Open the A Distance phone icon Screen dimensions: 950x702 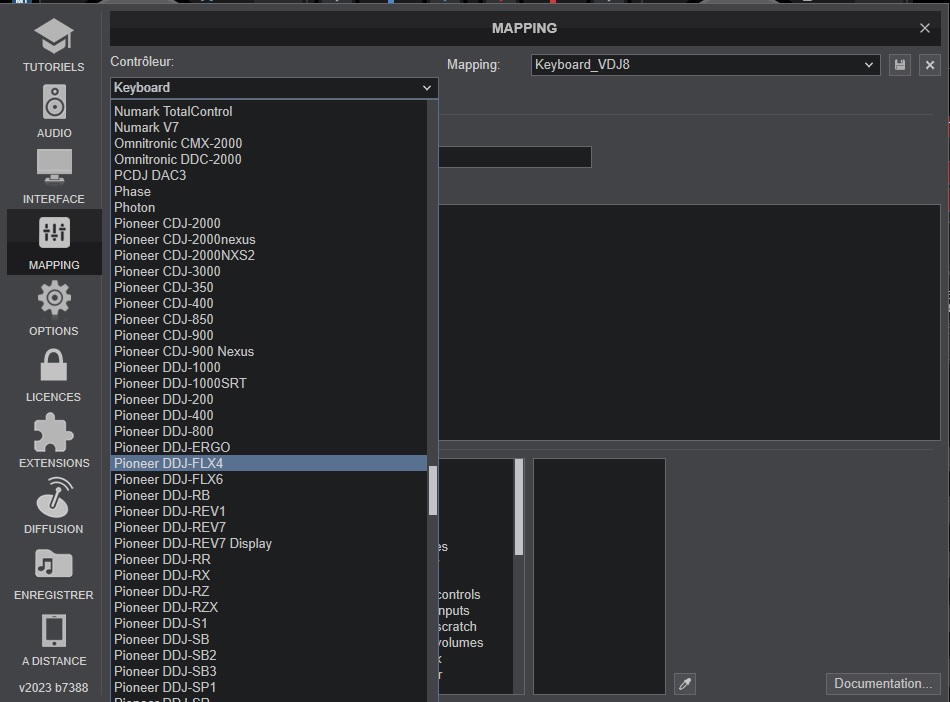[x=54, y=631]
